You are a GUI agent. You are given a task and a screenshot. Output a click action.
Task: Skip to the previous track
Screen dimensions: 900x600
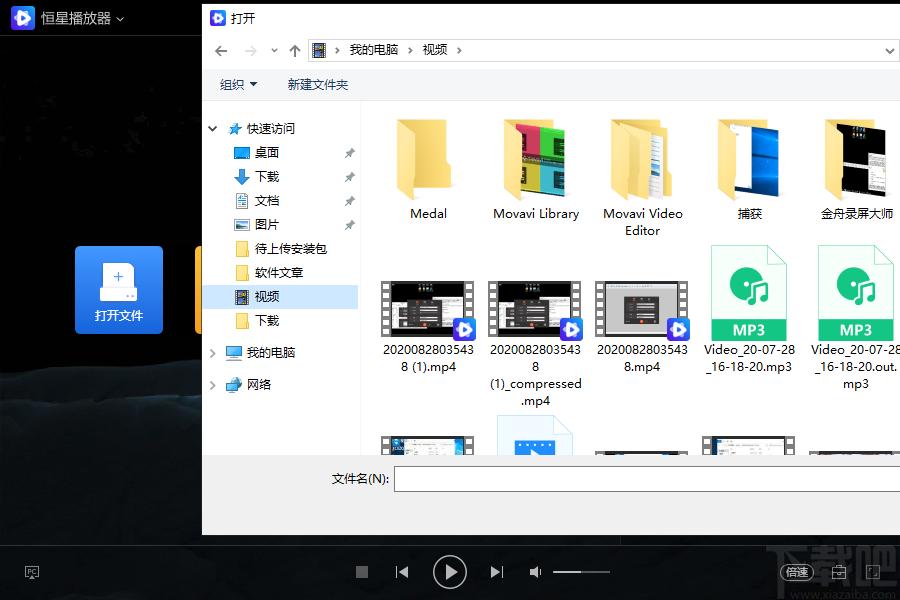[x=402, y=572]
